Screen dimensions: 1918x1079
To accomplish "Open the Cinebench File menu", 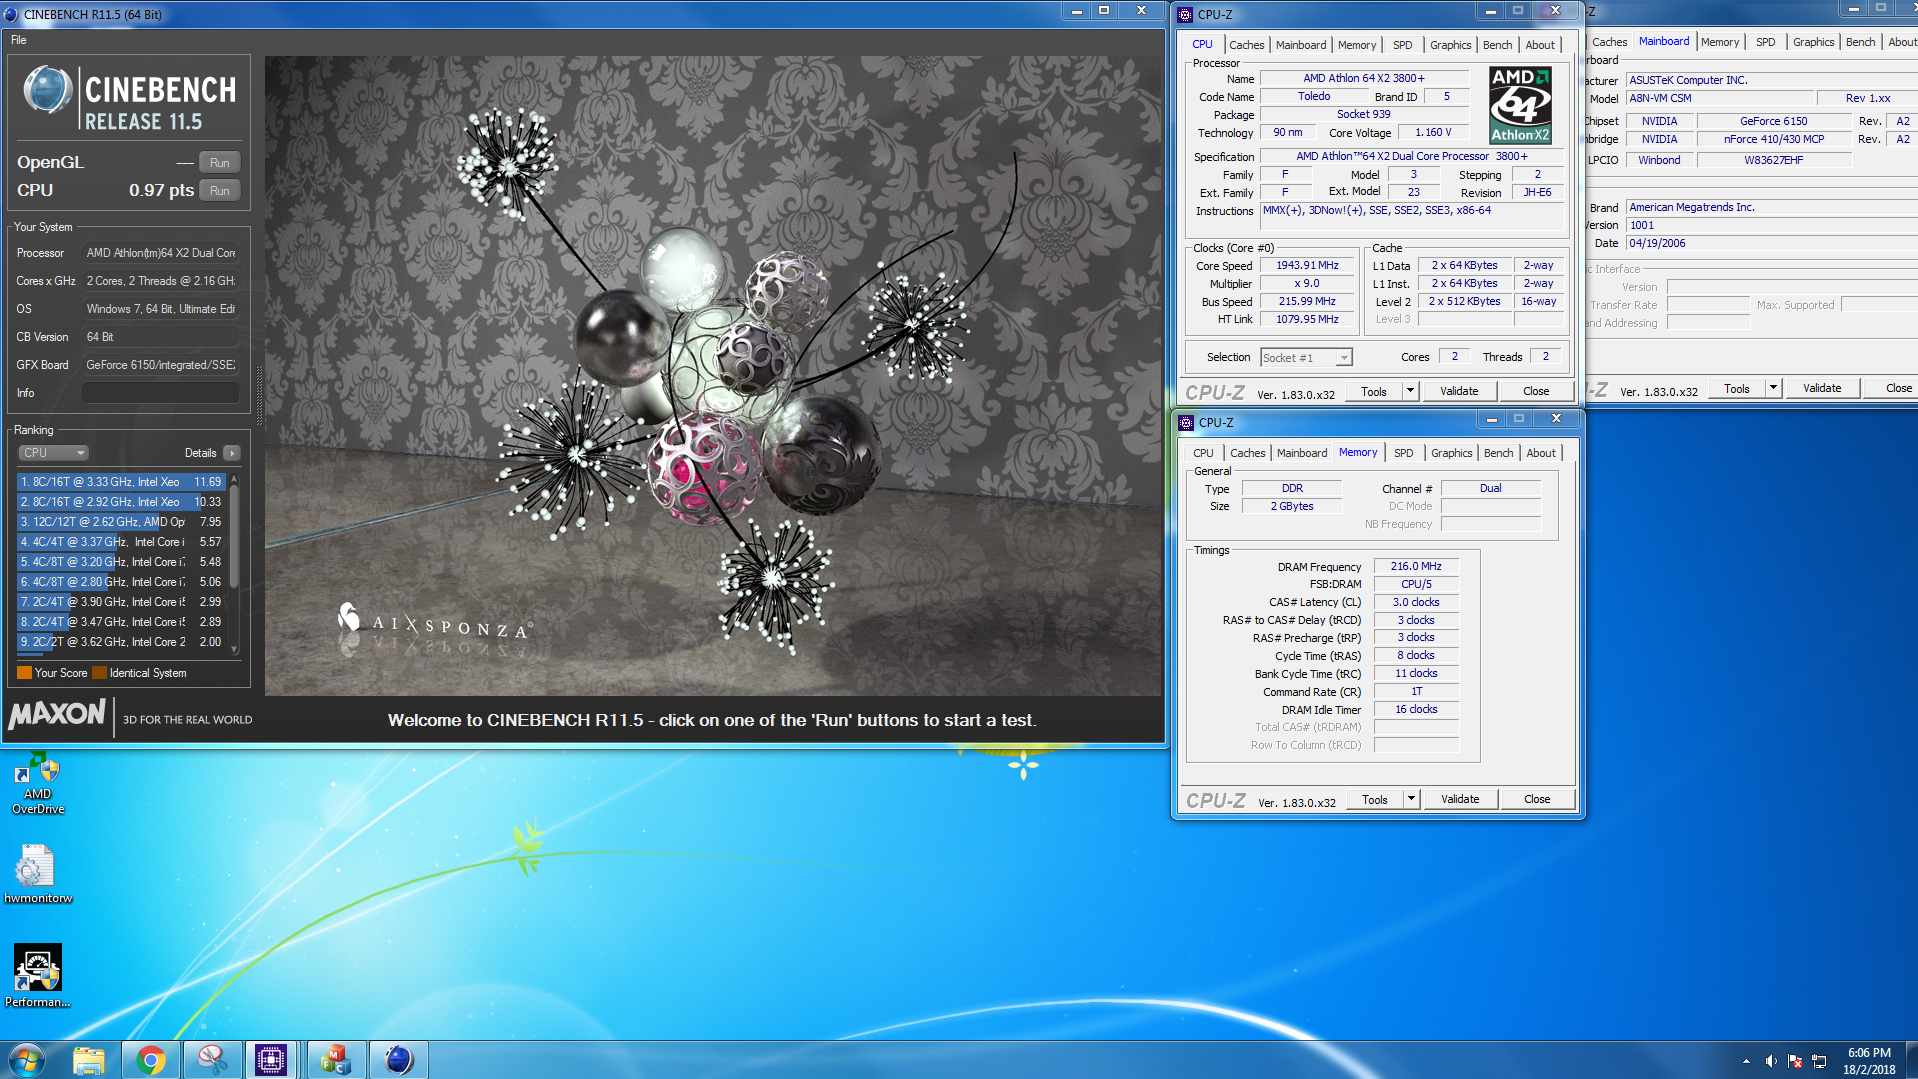I will (19, 40).
